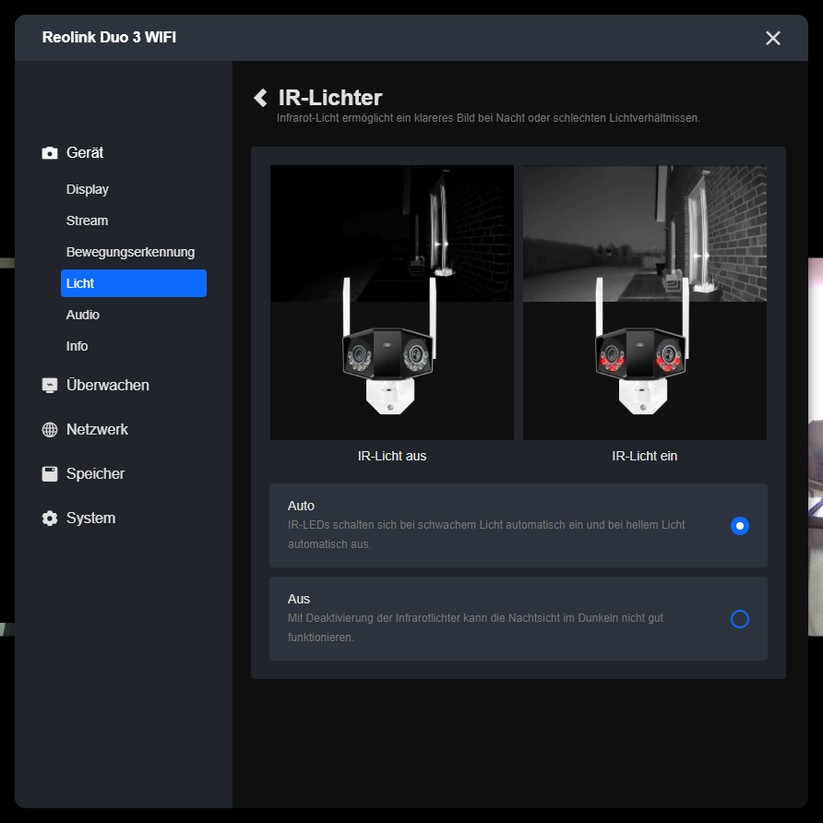
Task: Click the back arrow beside IR-Lichter
Action: click(x=260, y=97)
